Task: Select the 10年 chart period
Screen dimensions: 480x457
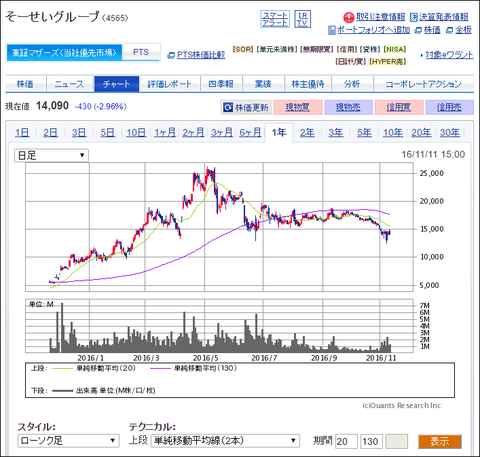Action: click(x=393, y=133)
